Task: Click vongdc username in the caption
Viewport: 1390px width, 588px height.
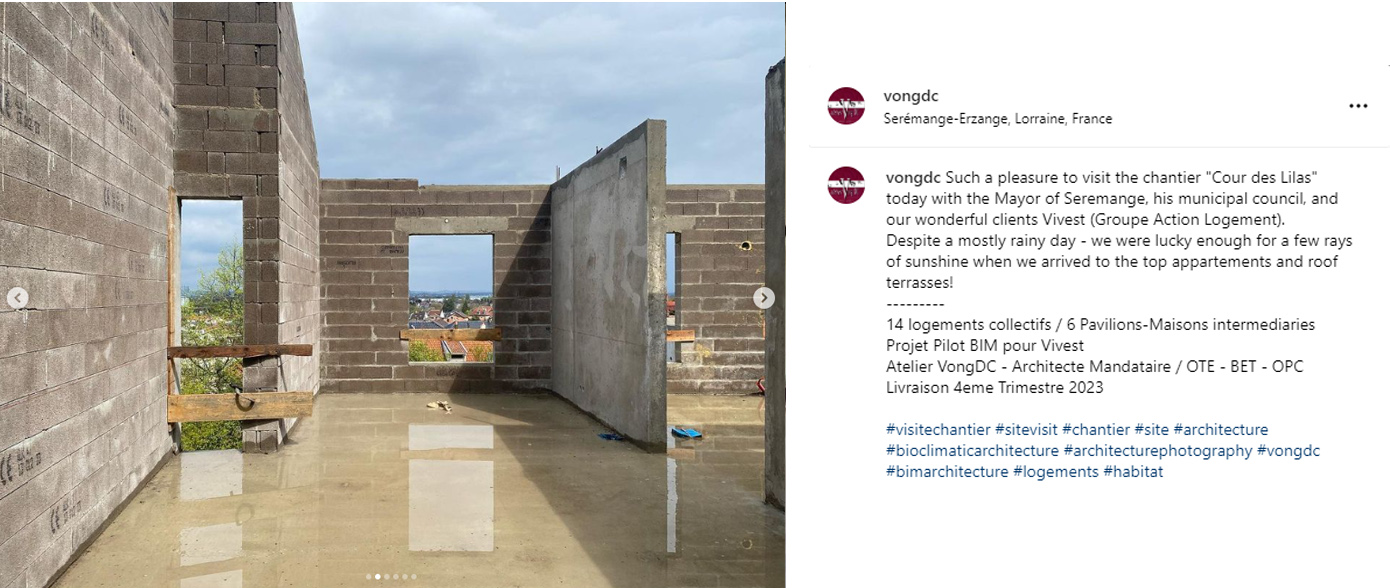Action: pos(913,177)
